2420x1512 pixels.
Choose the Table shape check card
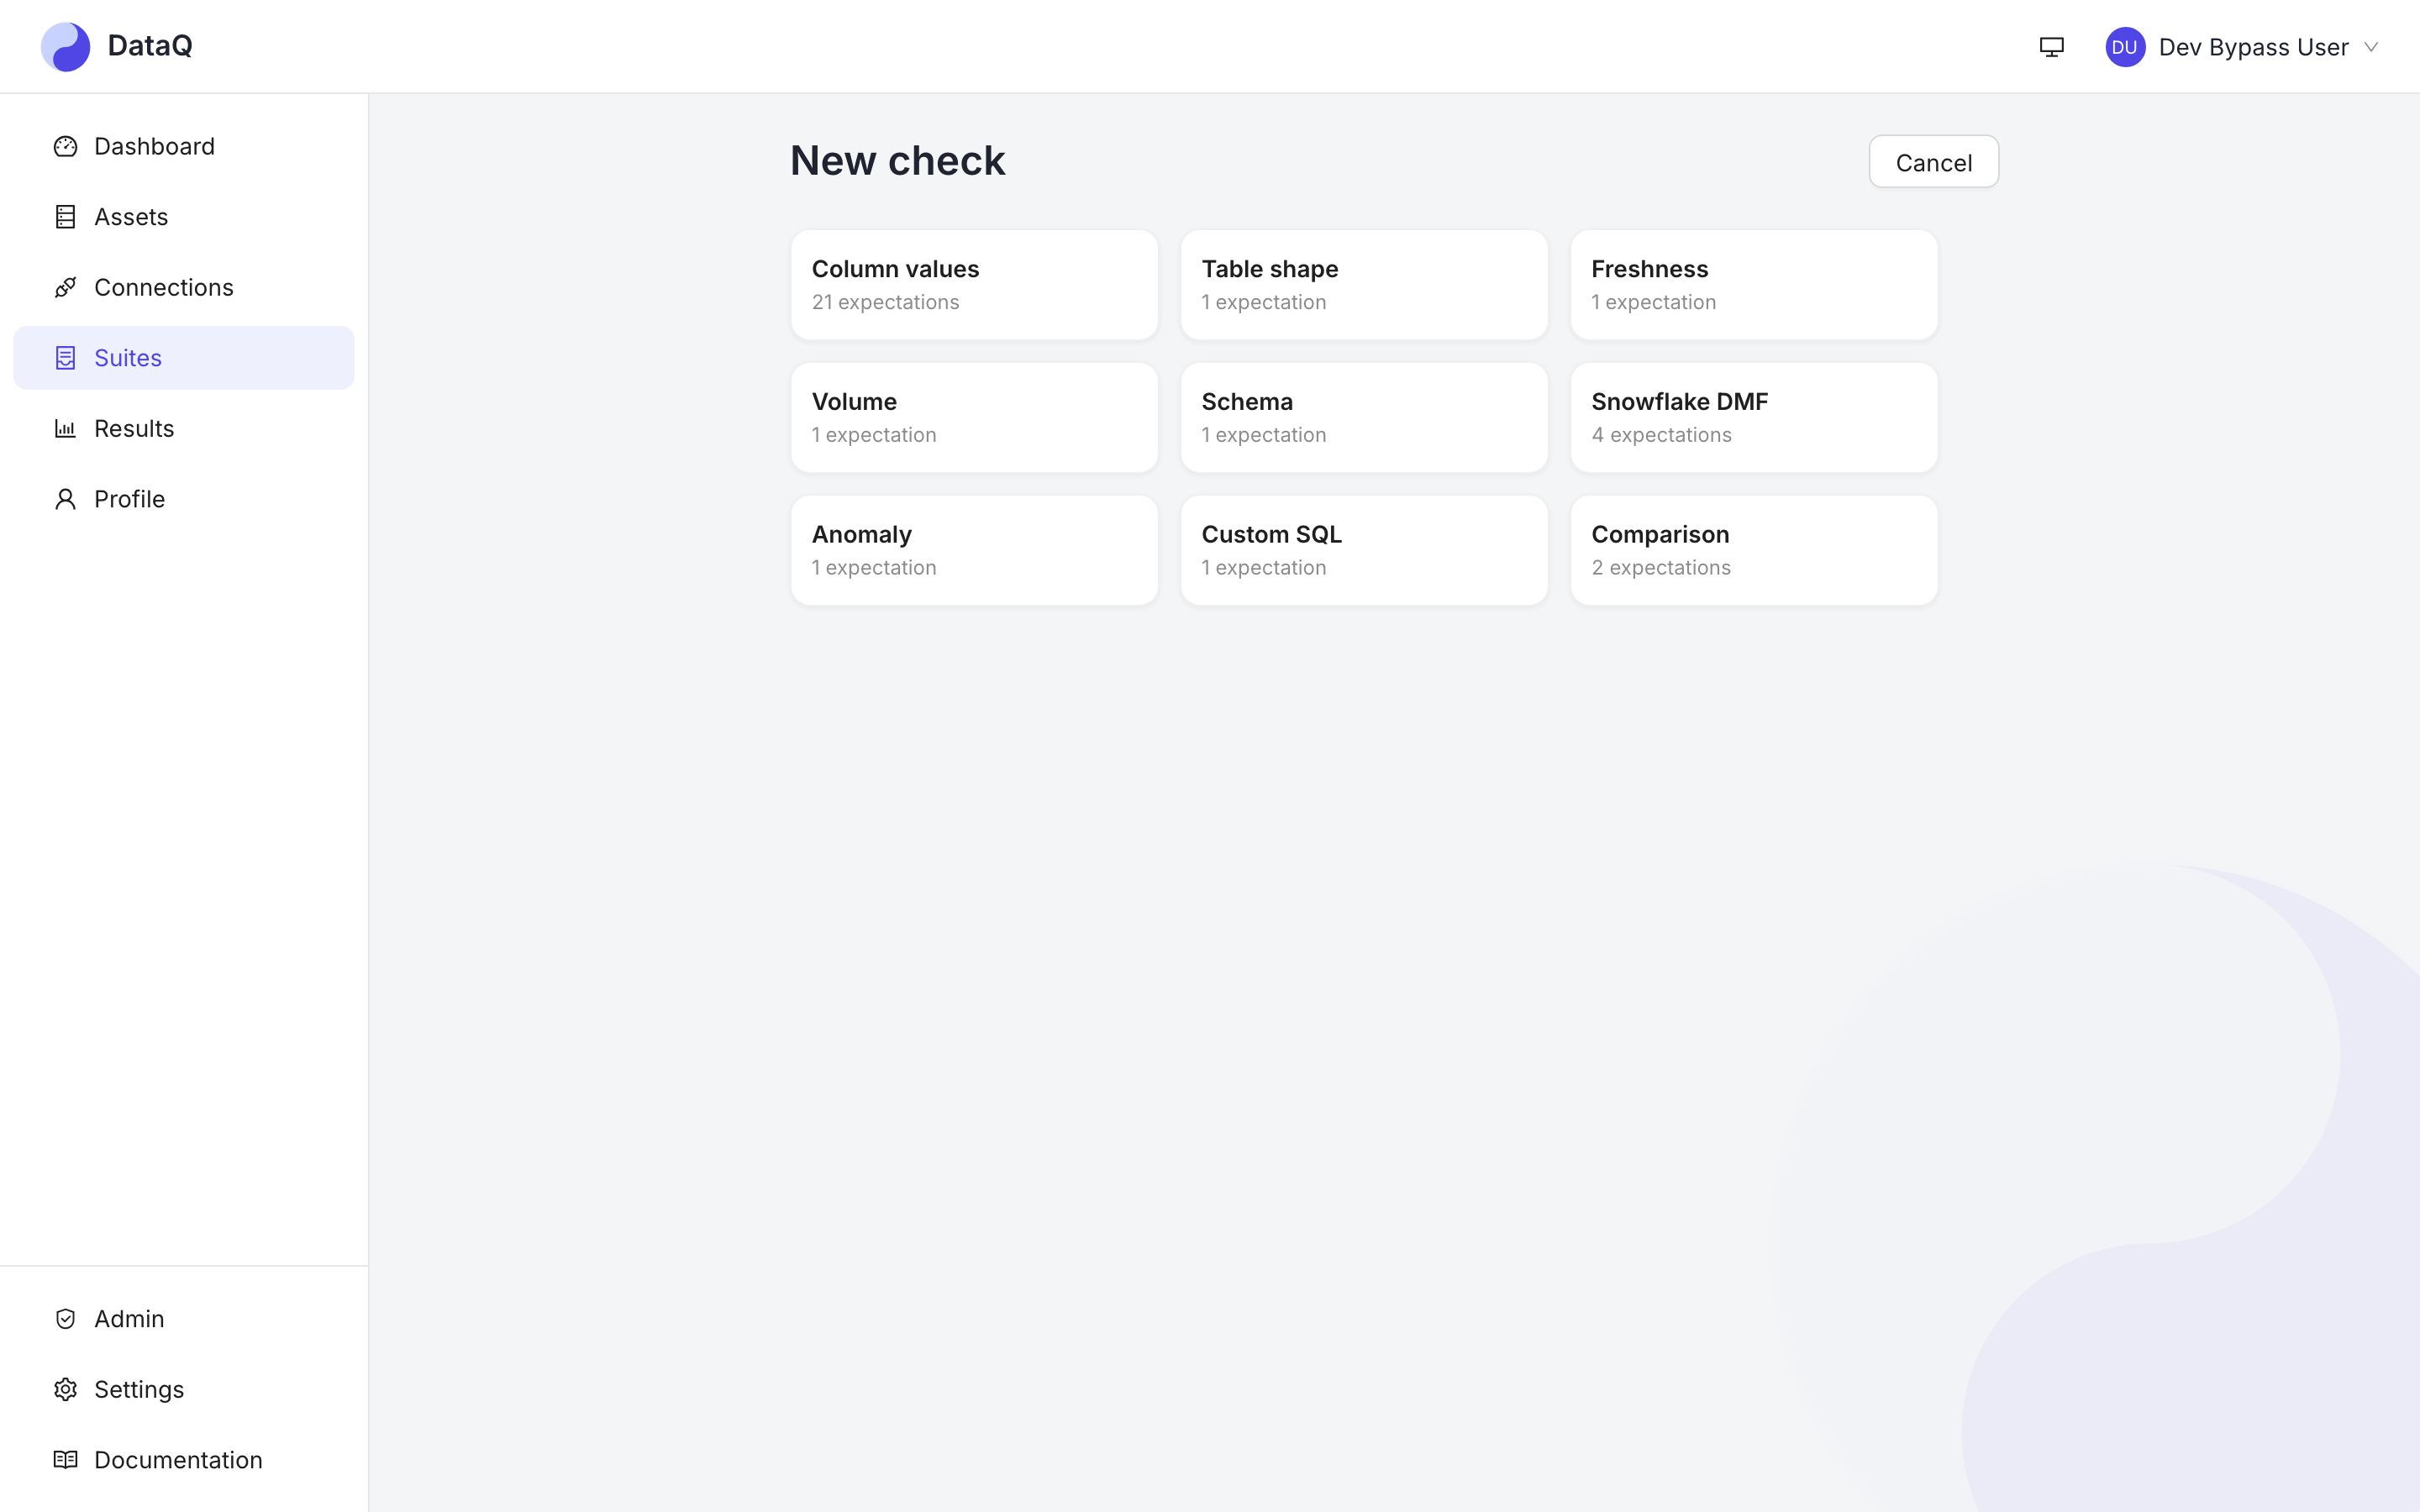[x=1364, y=285]
